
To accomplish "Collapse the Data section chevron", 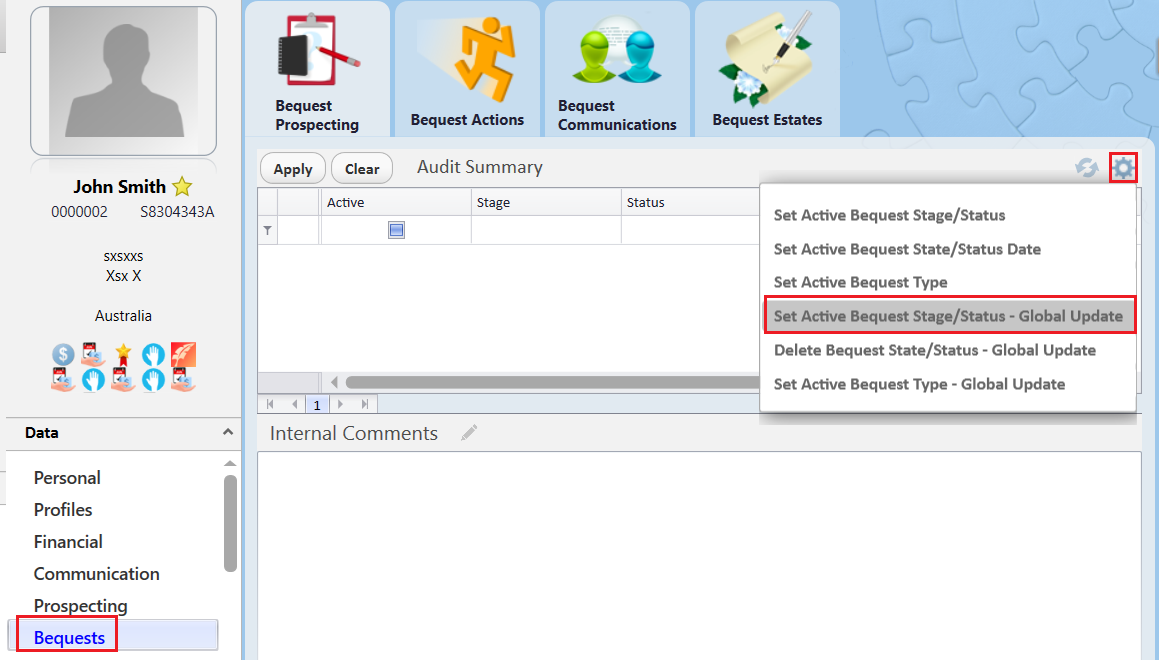I will (228, 432).
